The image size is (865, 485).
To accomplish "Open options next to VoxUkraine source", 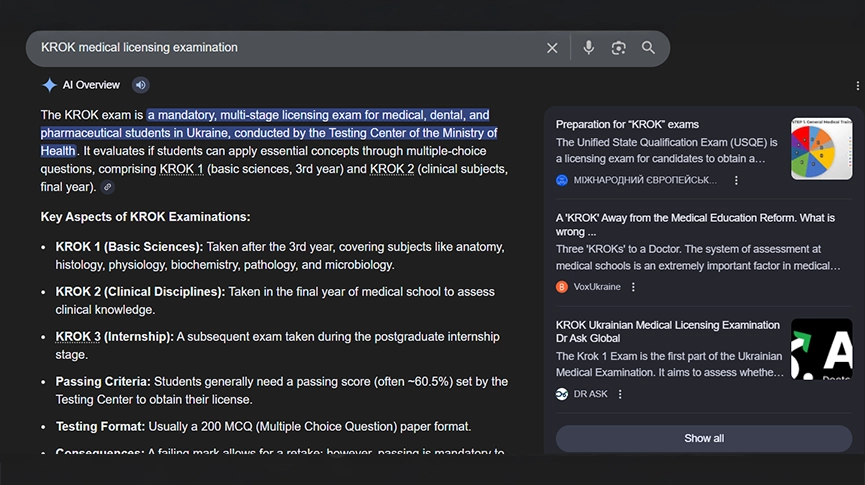I will 633,287.
